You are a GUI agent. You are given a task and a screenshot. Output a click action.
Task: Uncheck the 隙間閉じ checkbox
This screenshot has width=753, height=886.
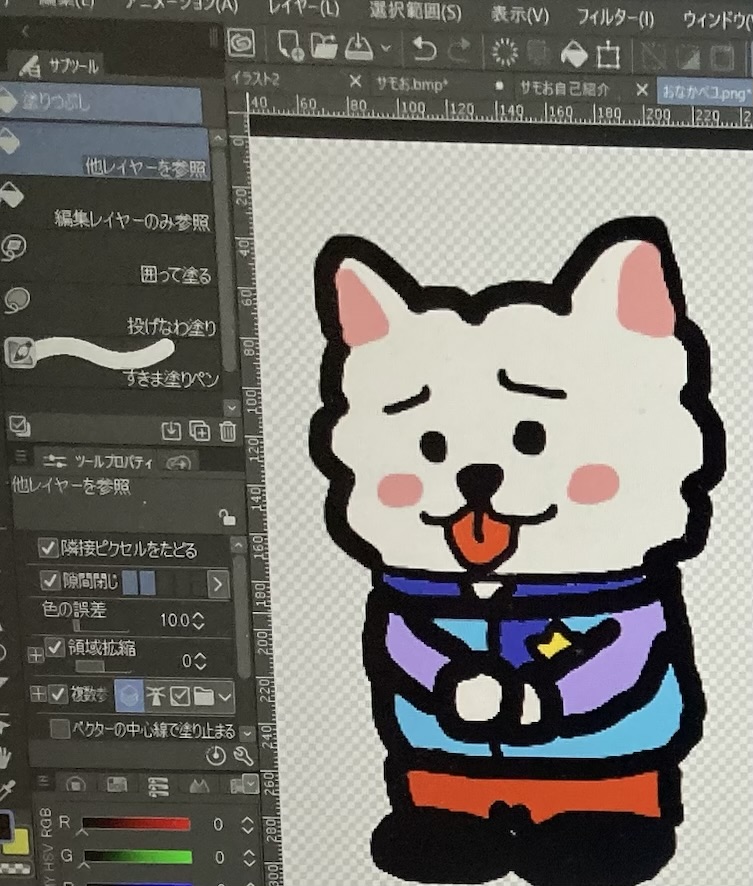point(50,580)
